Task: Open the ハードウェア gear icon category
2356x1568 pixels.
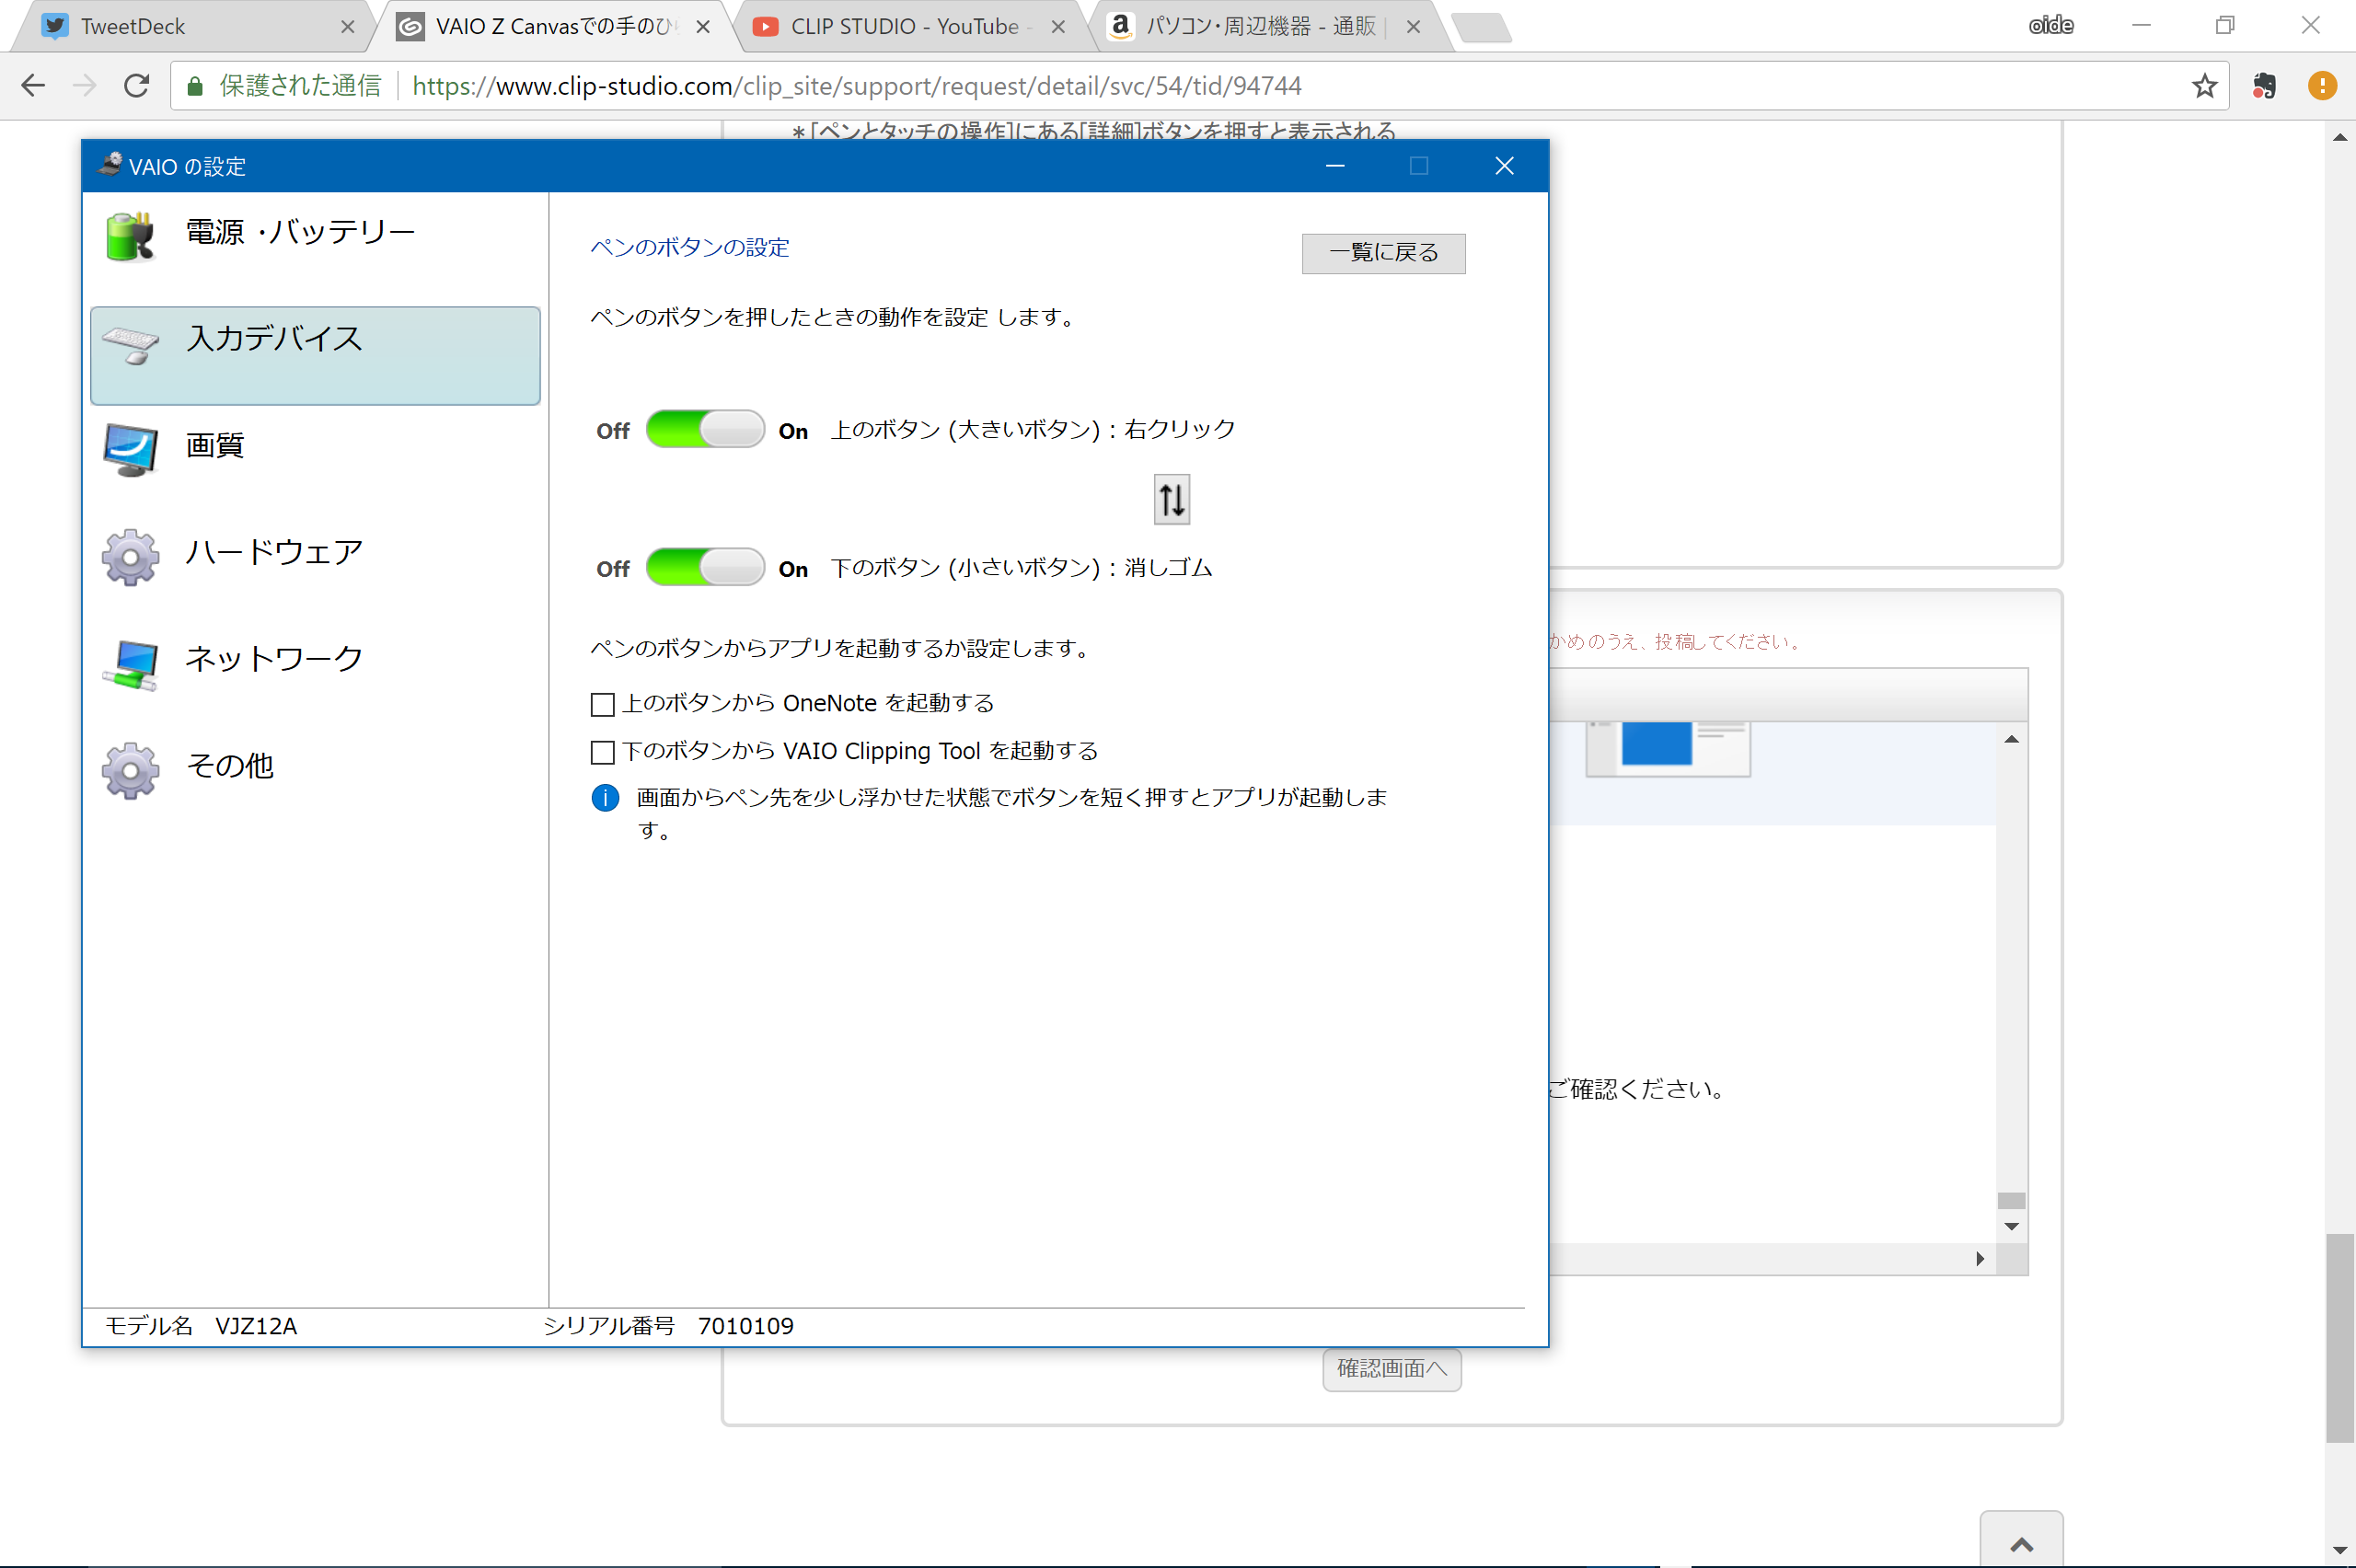Action: (130, 556)
